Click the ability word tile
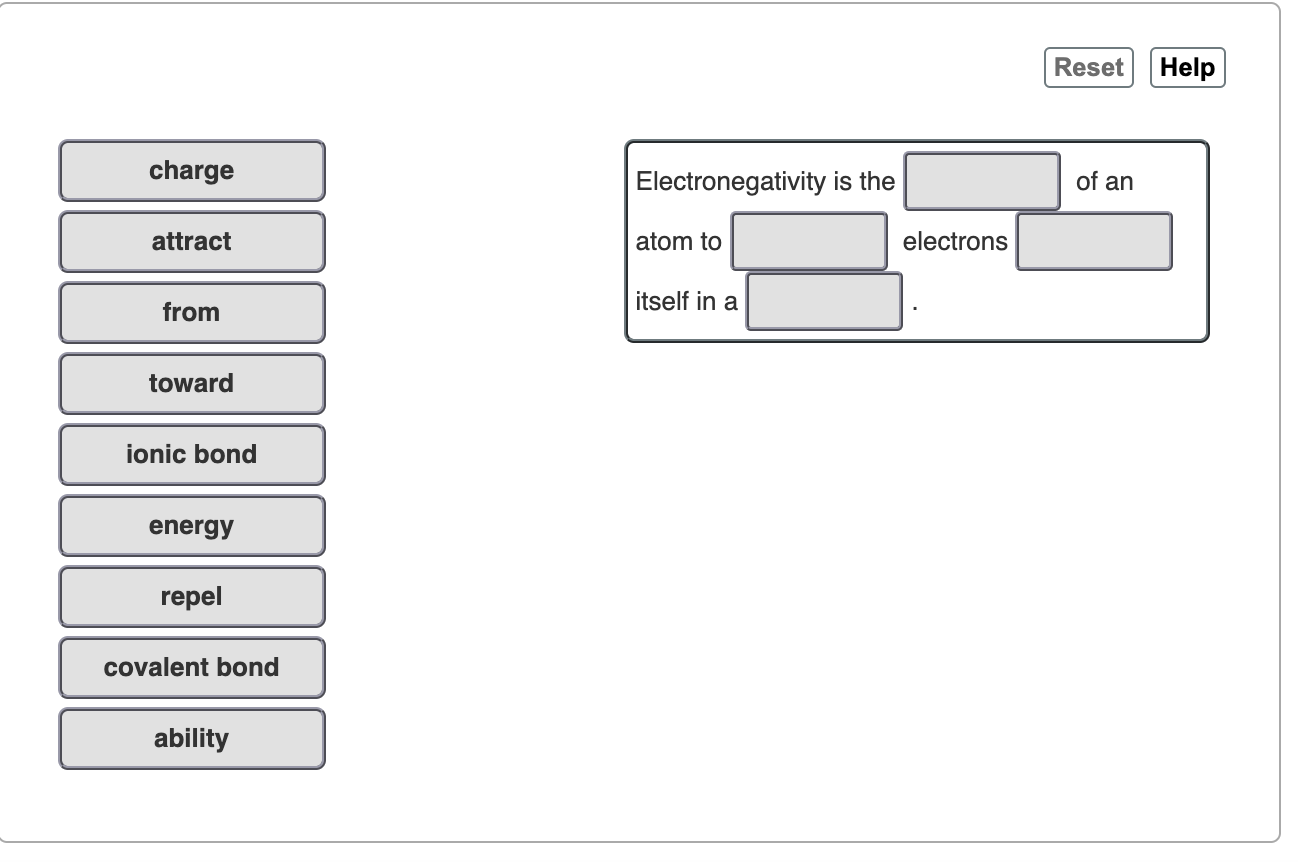The height and width of the screenshot is (862, 1298). (191, 738)
